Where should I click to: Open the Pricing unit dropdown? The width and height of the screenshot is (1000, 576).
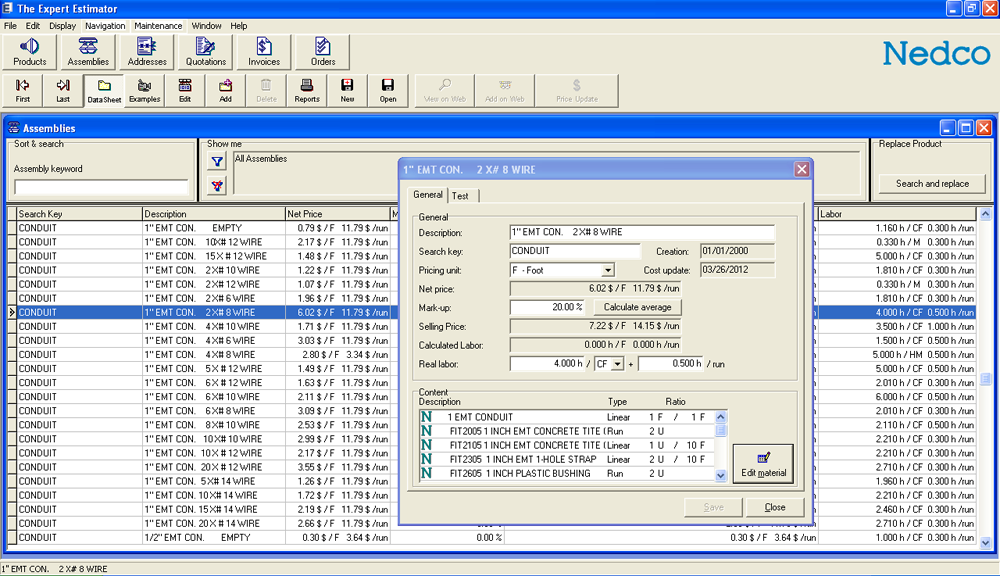(608, 270)
